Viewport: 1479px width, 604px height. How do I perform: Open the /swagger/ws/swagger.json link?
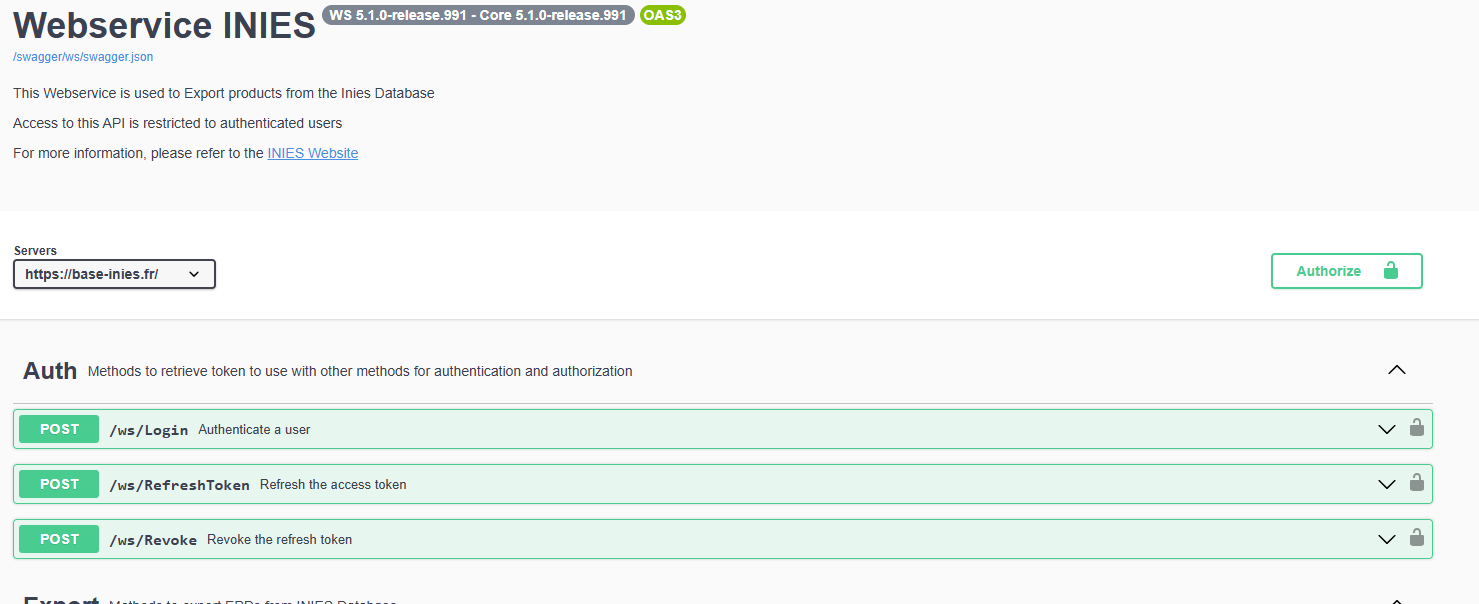click(83, 57)
